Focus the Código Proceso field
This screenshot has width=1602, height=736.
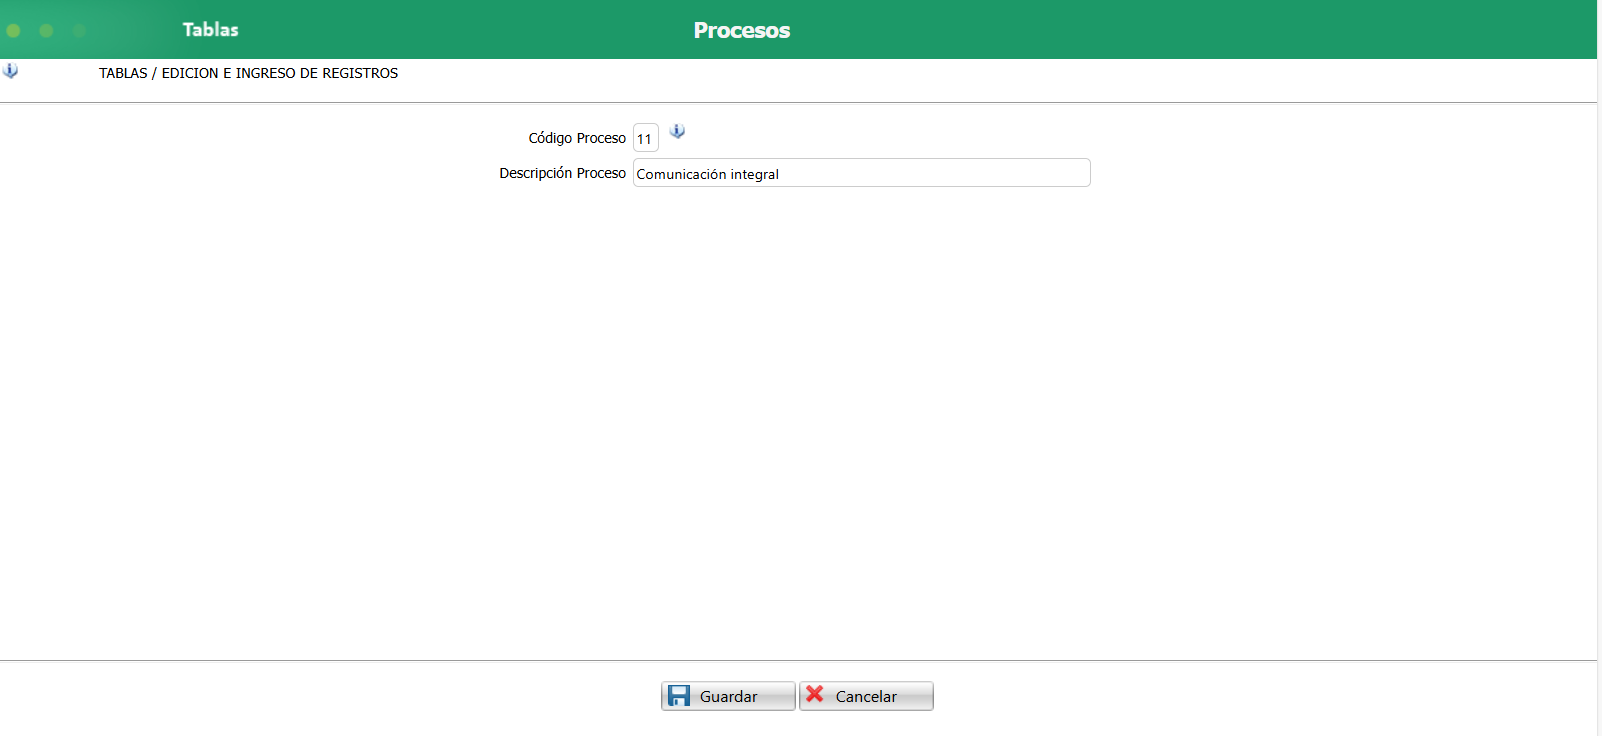tap(646, 138)
